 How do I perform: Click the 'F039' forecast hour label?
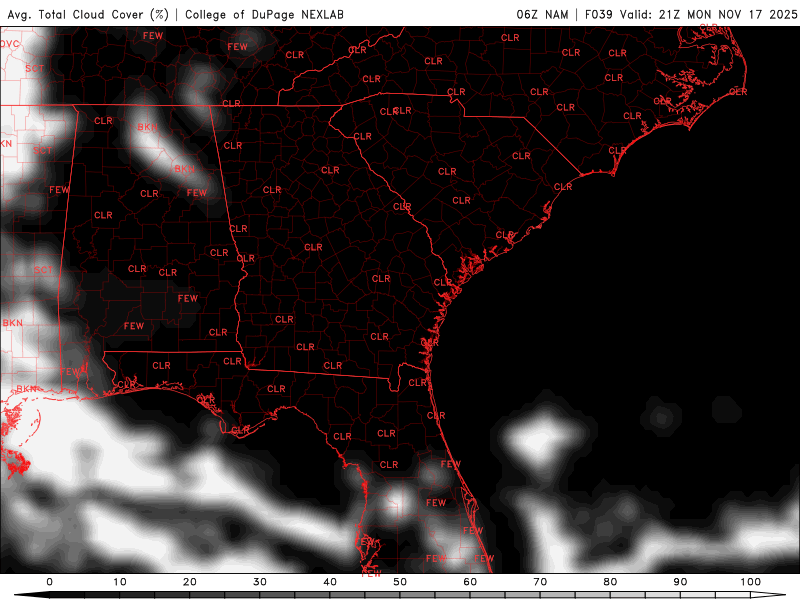(x=598, y=14)
